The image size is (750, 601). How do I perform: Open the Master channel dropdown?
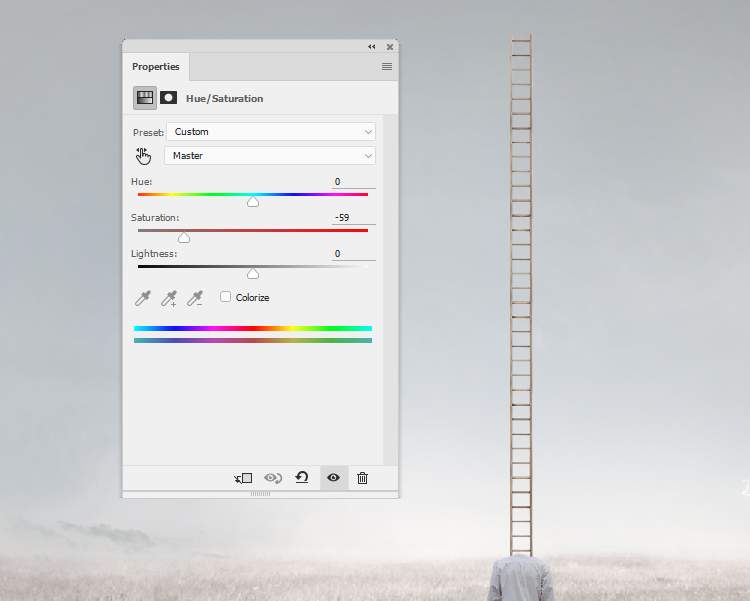[x=270, y=156]
